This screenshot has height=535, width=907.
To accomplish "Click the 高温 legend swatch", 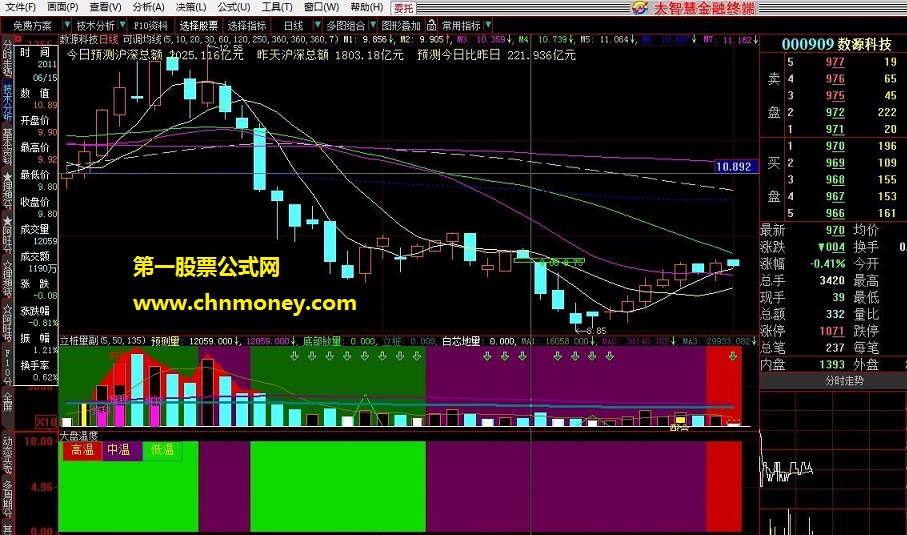I will tap(82, 450).
